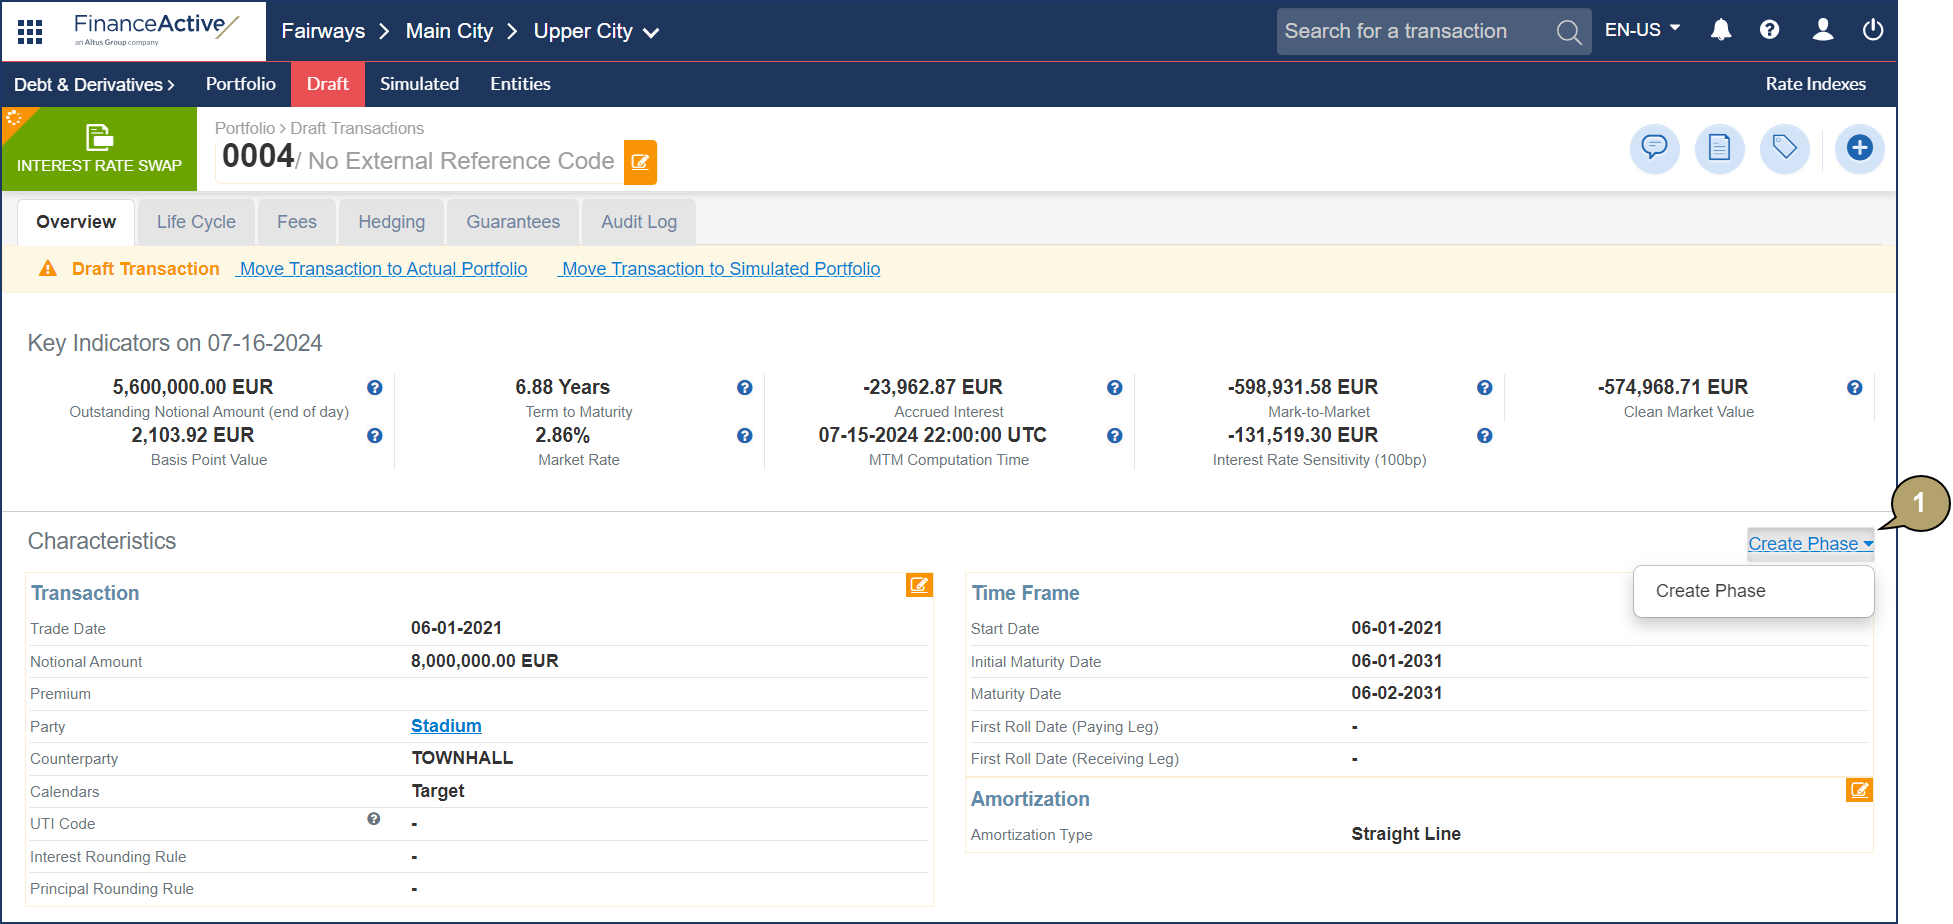Viewport: 1953px width, 924px height.
Task: Edit the Amortization section
Action: point(1858,791)
